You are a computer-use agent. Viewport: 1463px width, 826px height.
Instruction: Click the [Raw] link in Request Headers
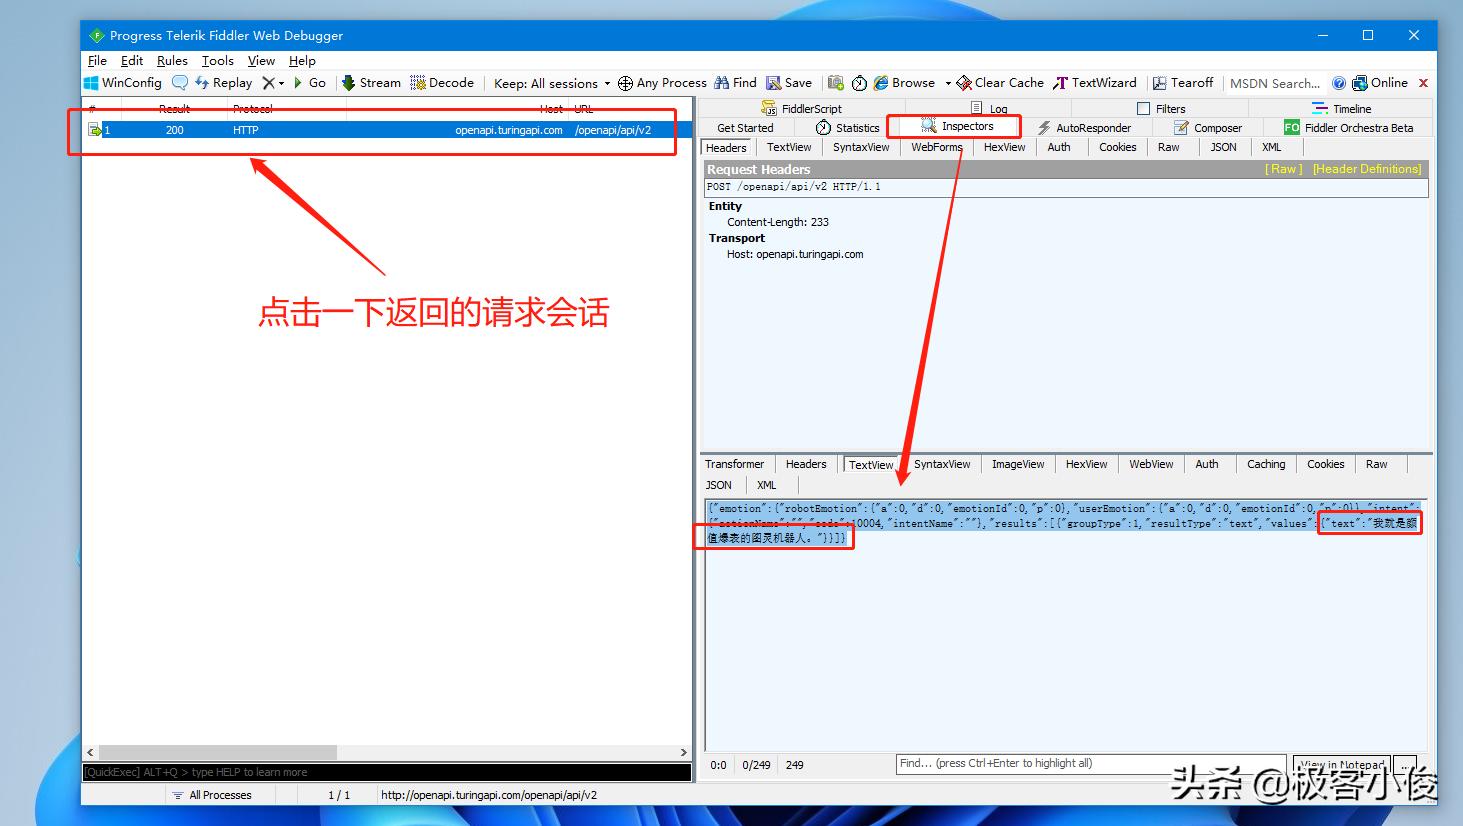(1284, 169)
